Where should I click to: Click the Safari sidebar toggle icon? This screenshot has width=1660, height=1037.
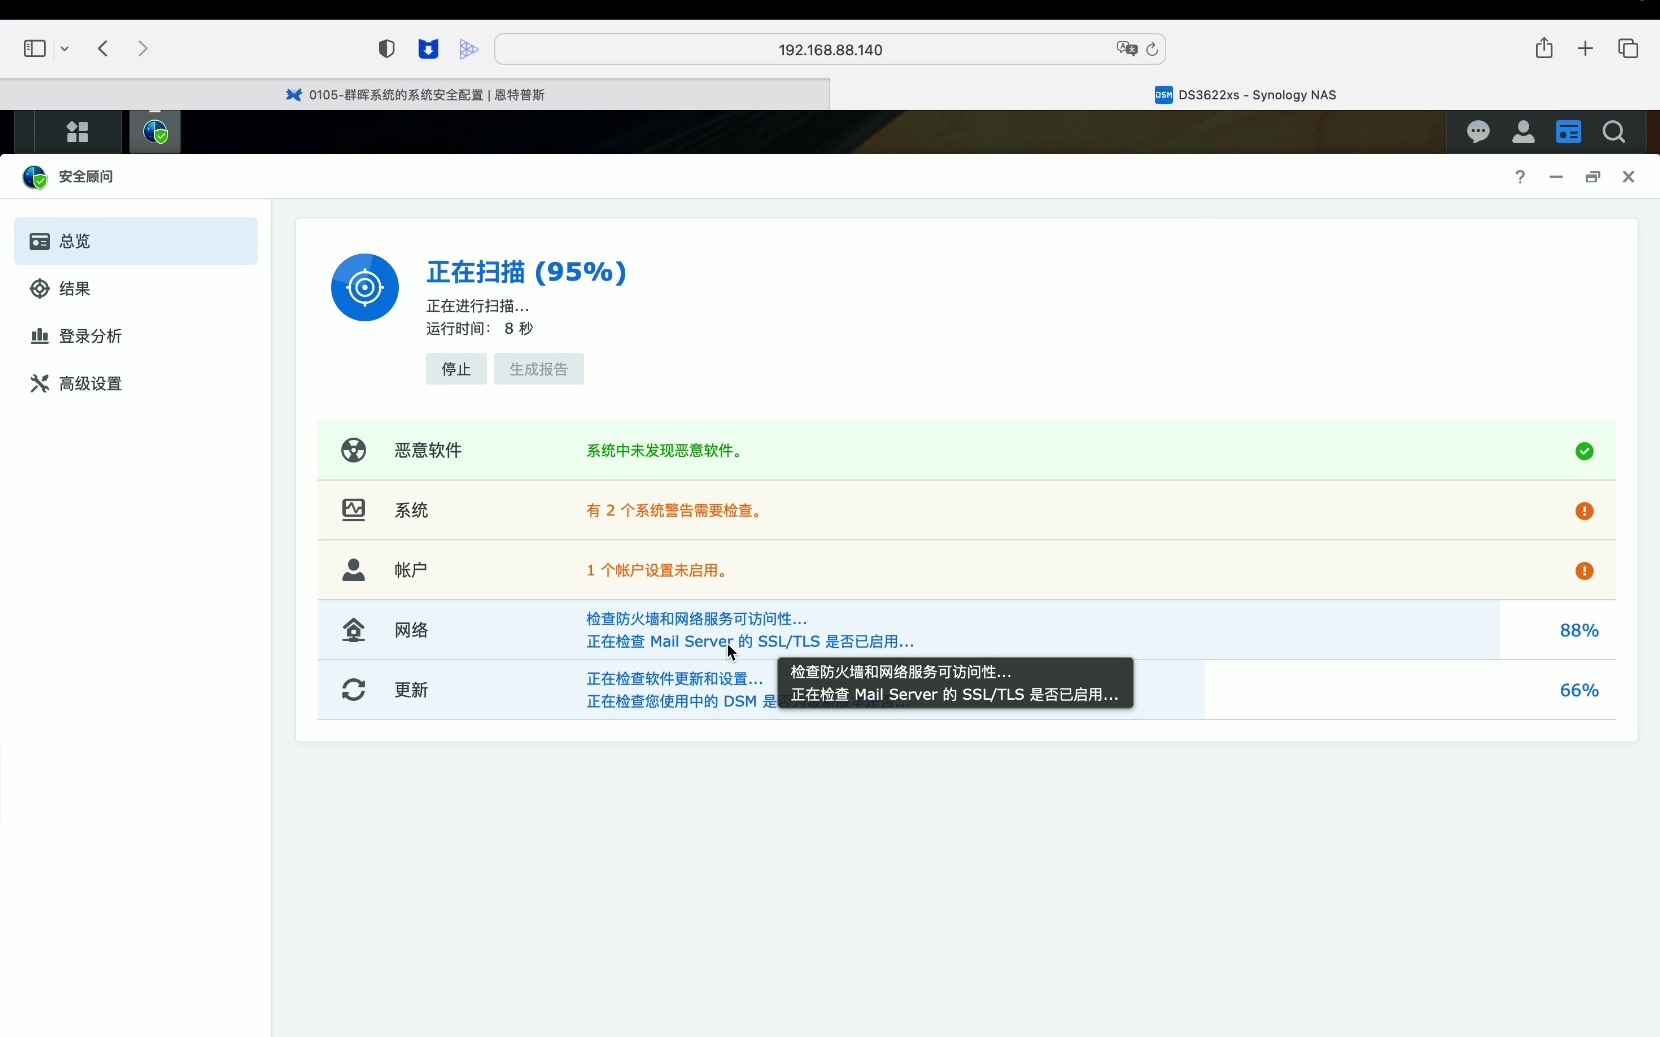point(35,48)
